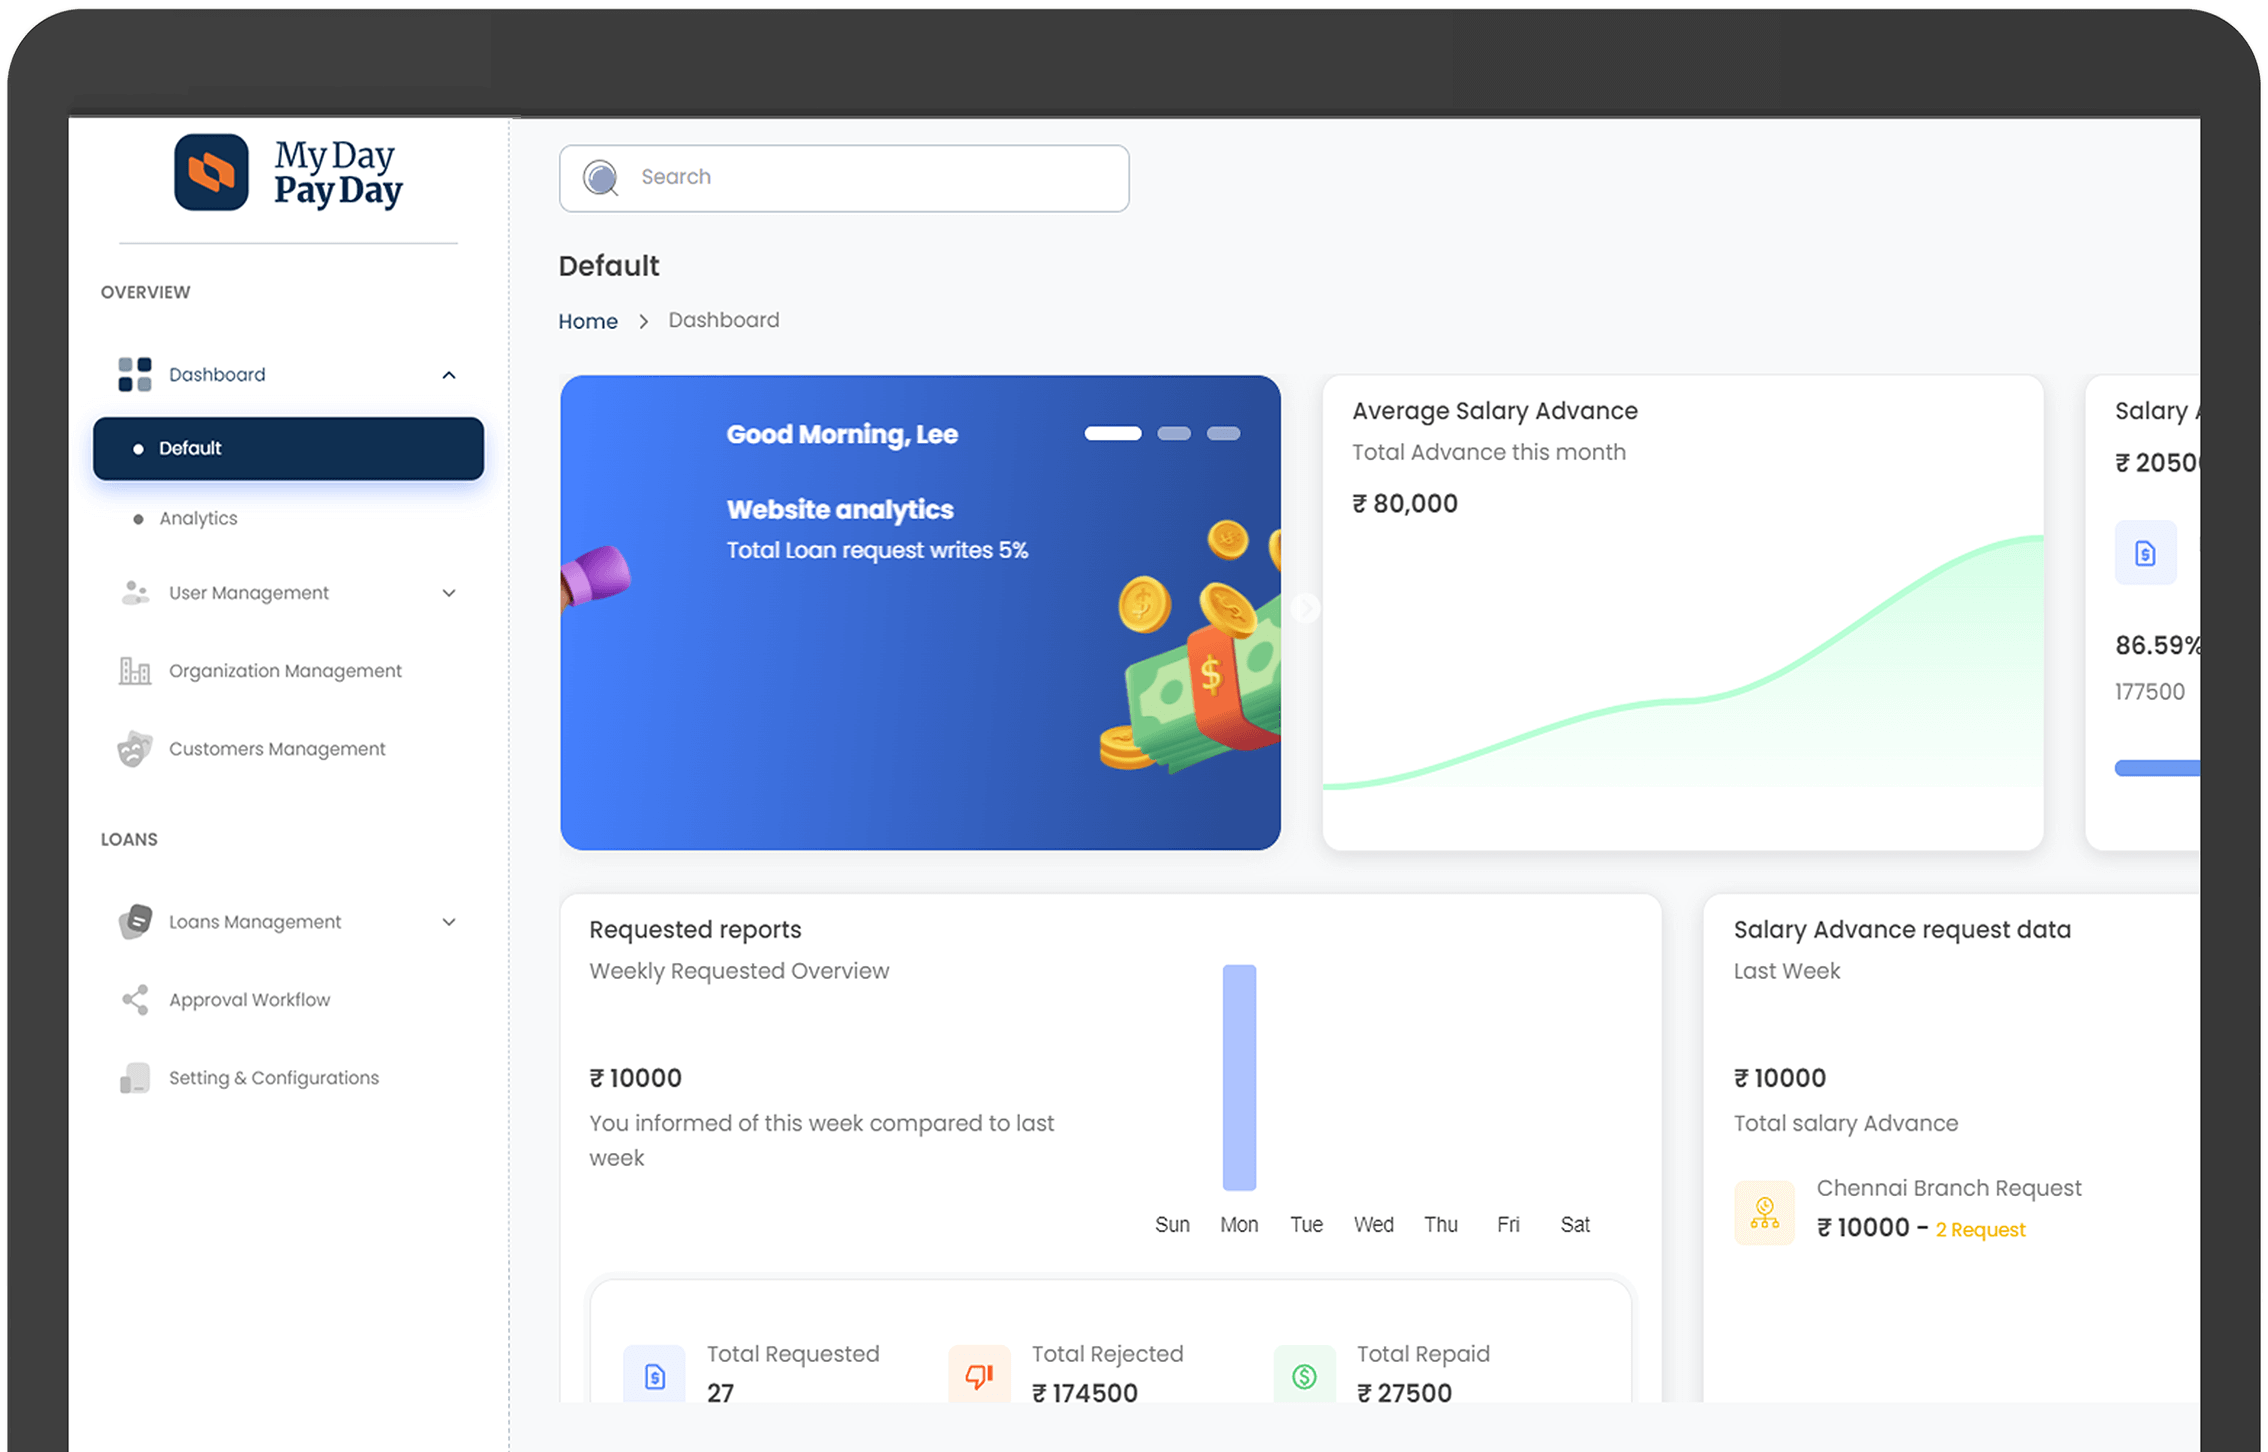Screen dimensions: 2268x1452
Task: Click the Sat label on chart axis
Action: click(1575, 1225)
